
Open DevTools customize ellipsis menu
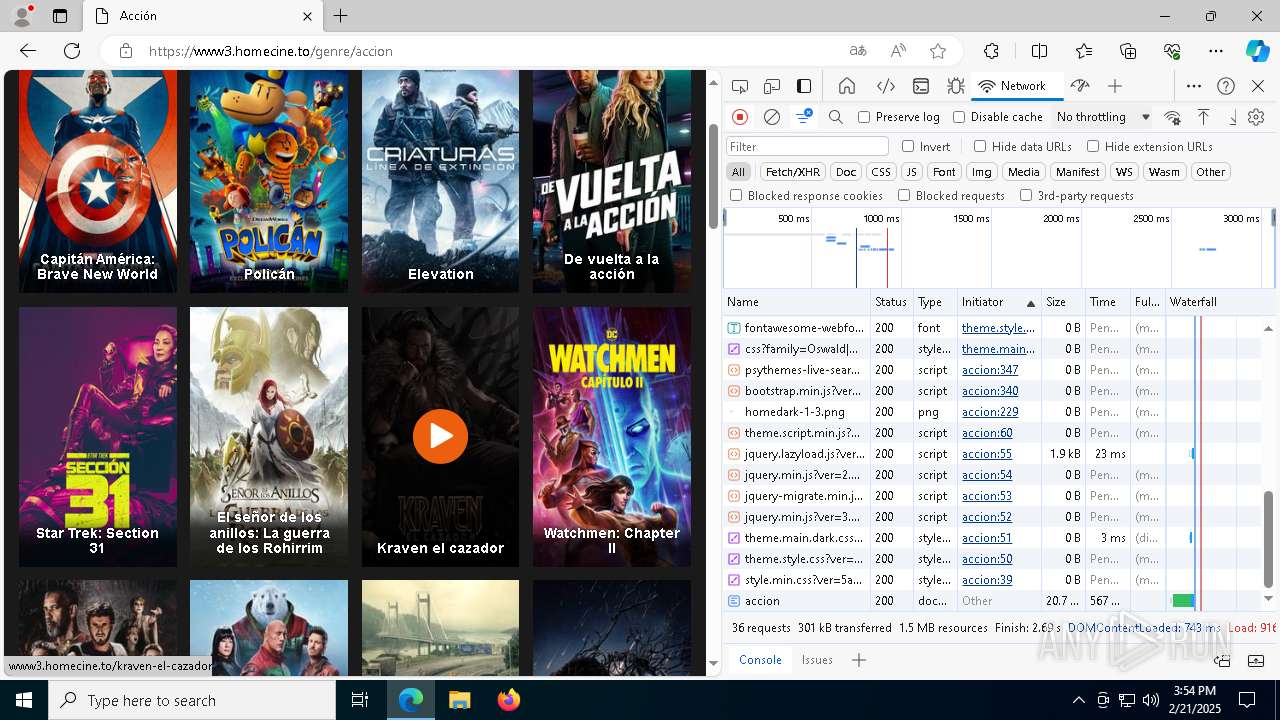pyautogui.click(x=1194, y=86)
